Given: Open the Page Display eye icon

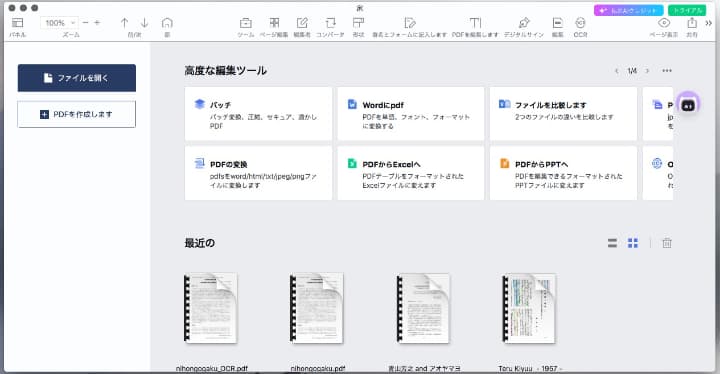Looking at the screenshot, I should (664, 23).
